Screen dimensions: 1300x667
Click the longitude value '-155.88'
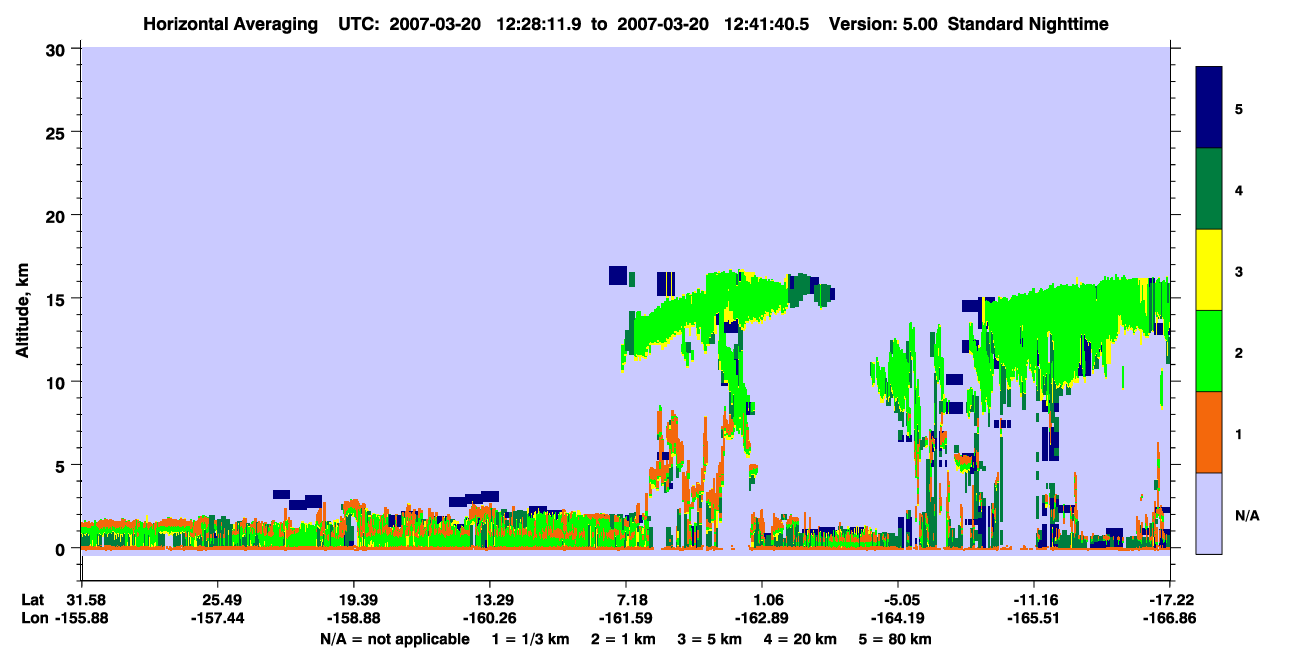[x=81, y=618]
